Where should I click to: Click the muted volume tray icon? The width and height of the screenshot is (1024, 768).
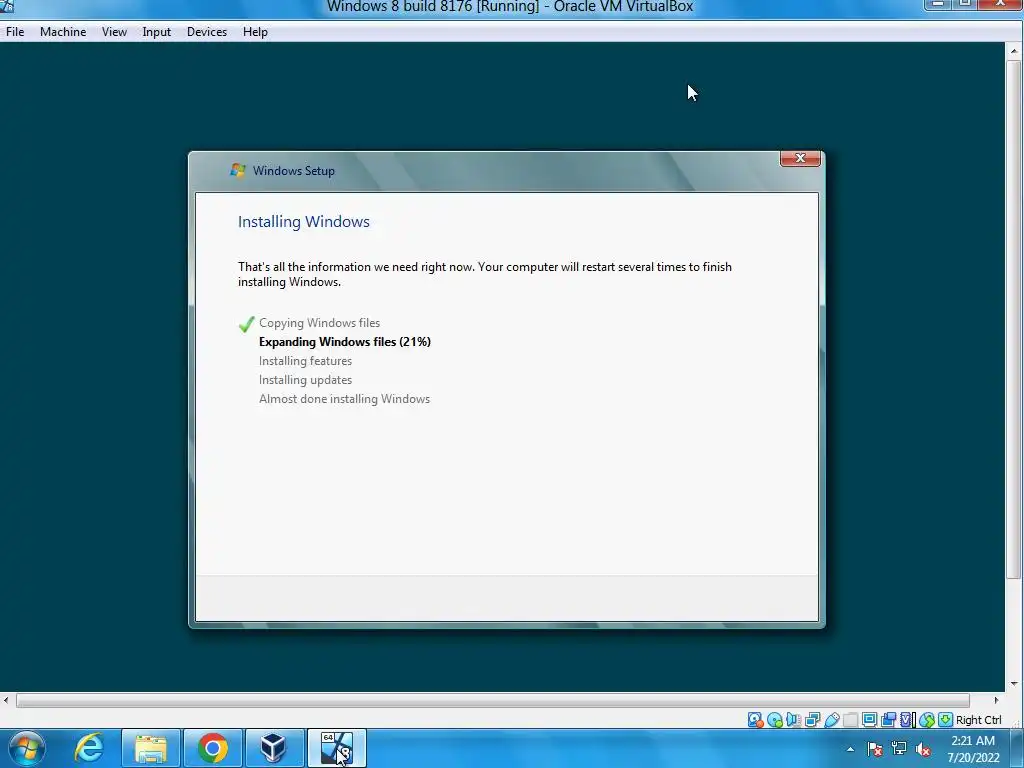[923, 749]
